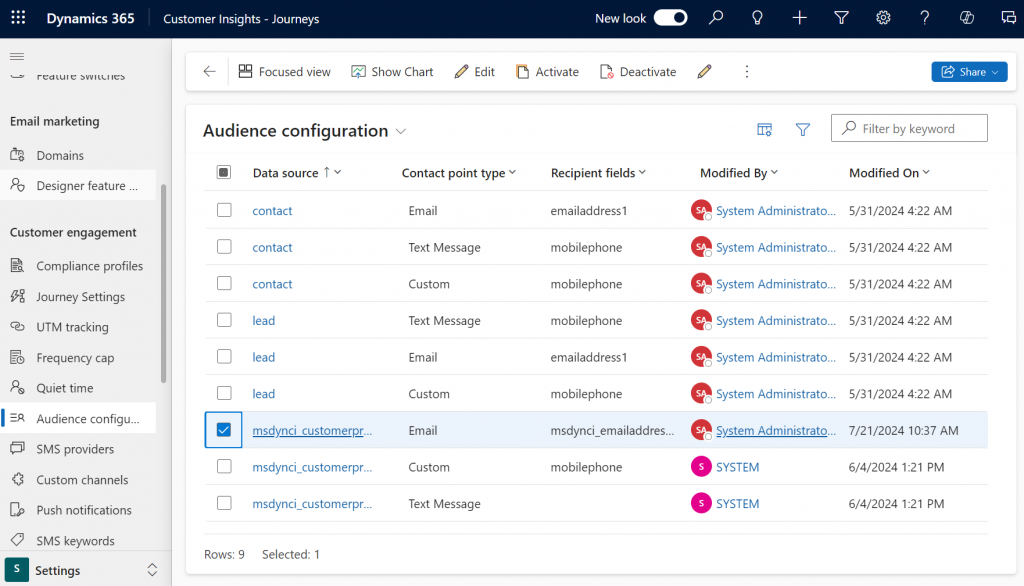Click the advanced filter funnel icon in header

(x=841, y=18)
